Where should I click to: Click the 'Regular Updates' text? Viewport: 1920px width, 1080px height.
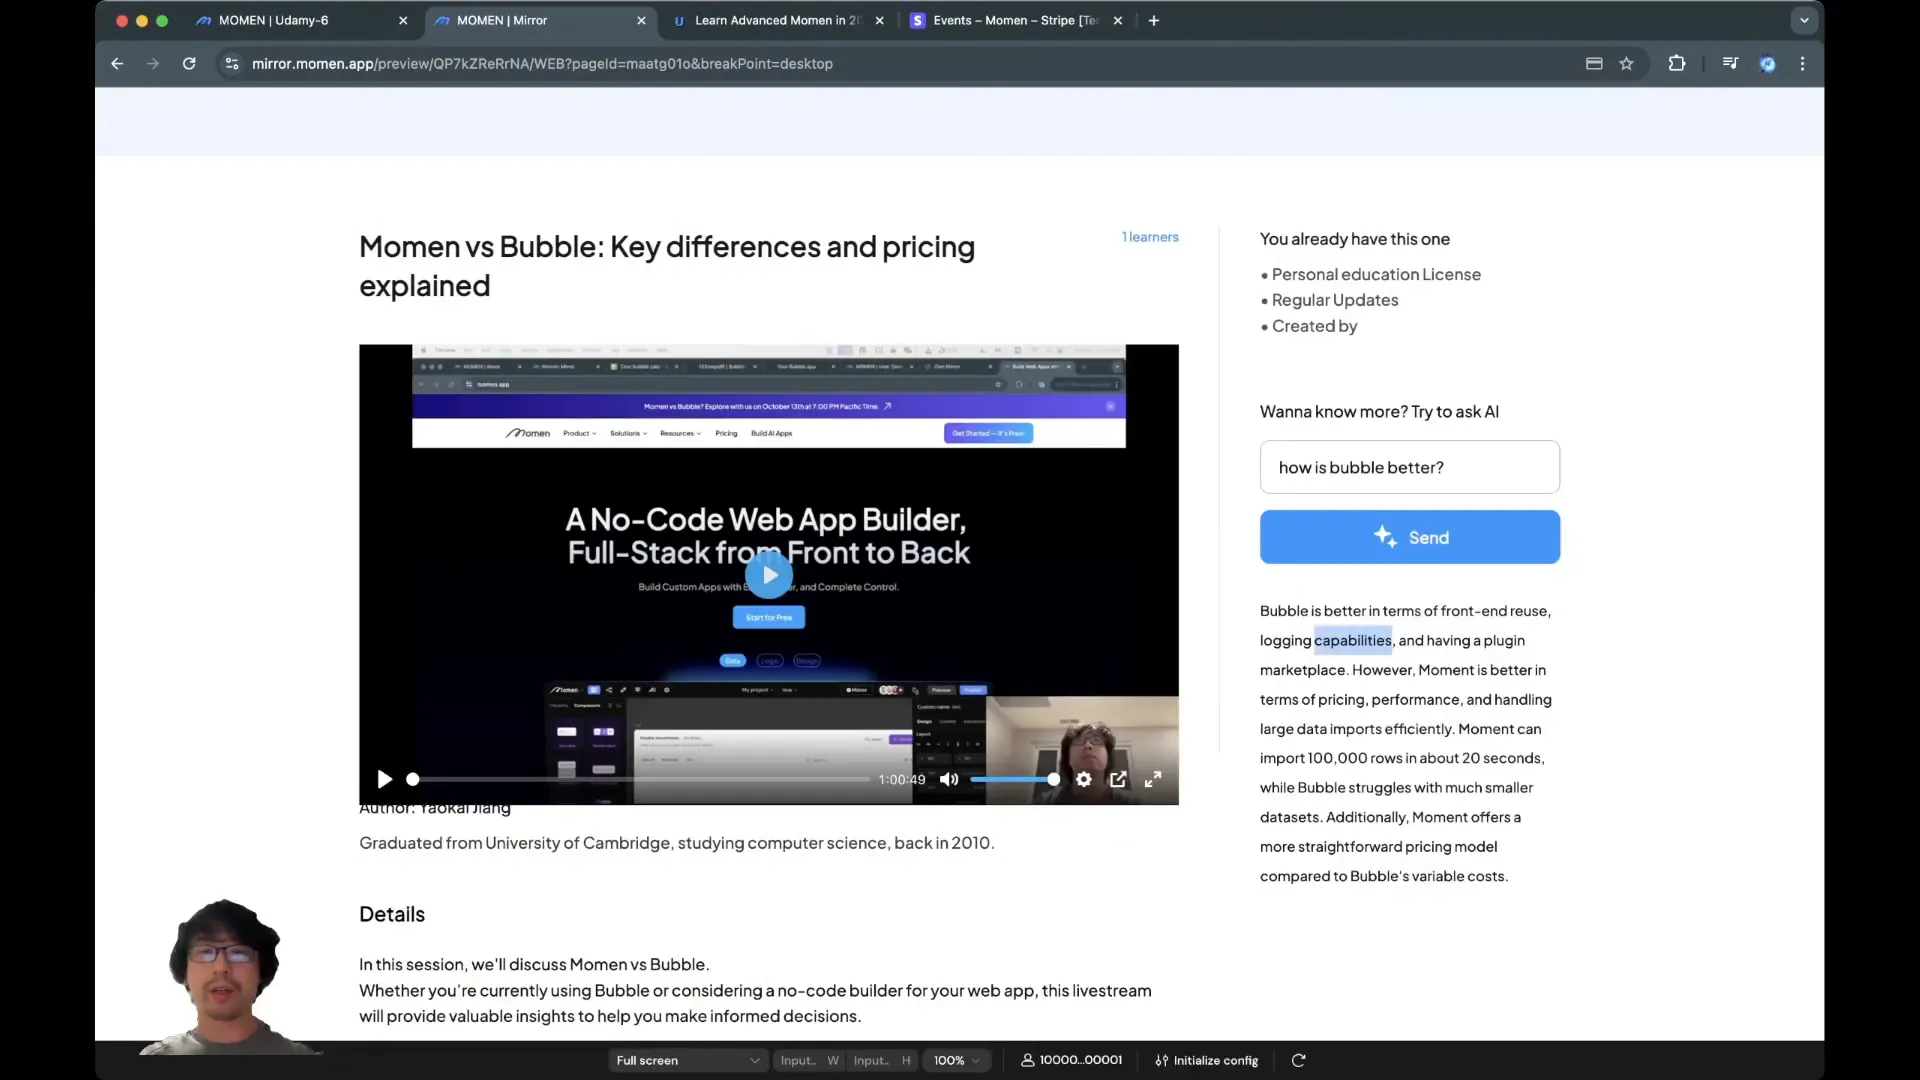1335,300
